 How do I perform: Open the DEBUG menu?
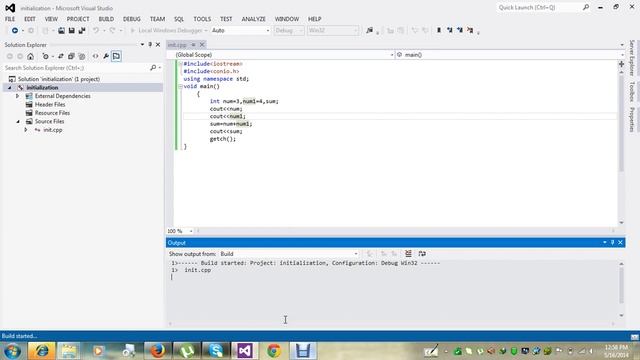(x=131, y=19)
